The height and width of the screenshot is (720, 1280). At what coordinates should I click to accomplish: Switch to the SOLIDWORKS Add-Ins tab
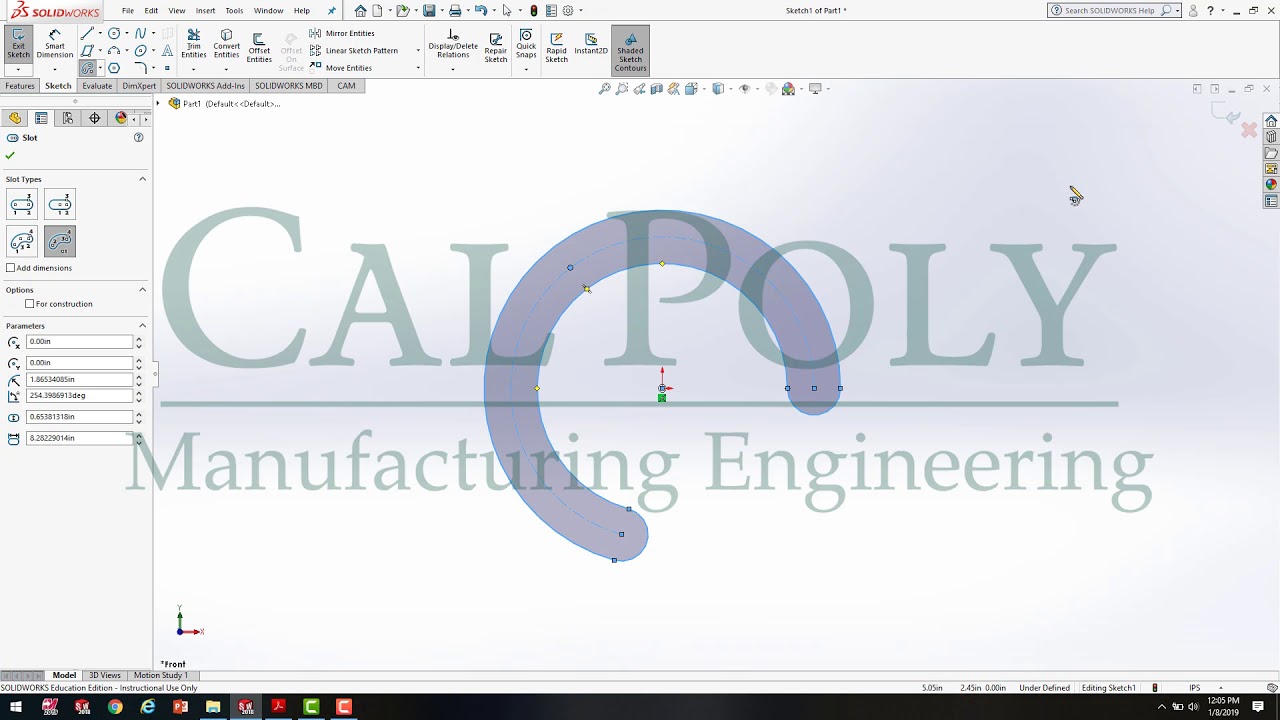[x=205, y=86]
